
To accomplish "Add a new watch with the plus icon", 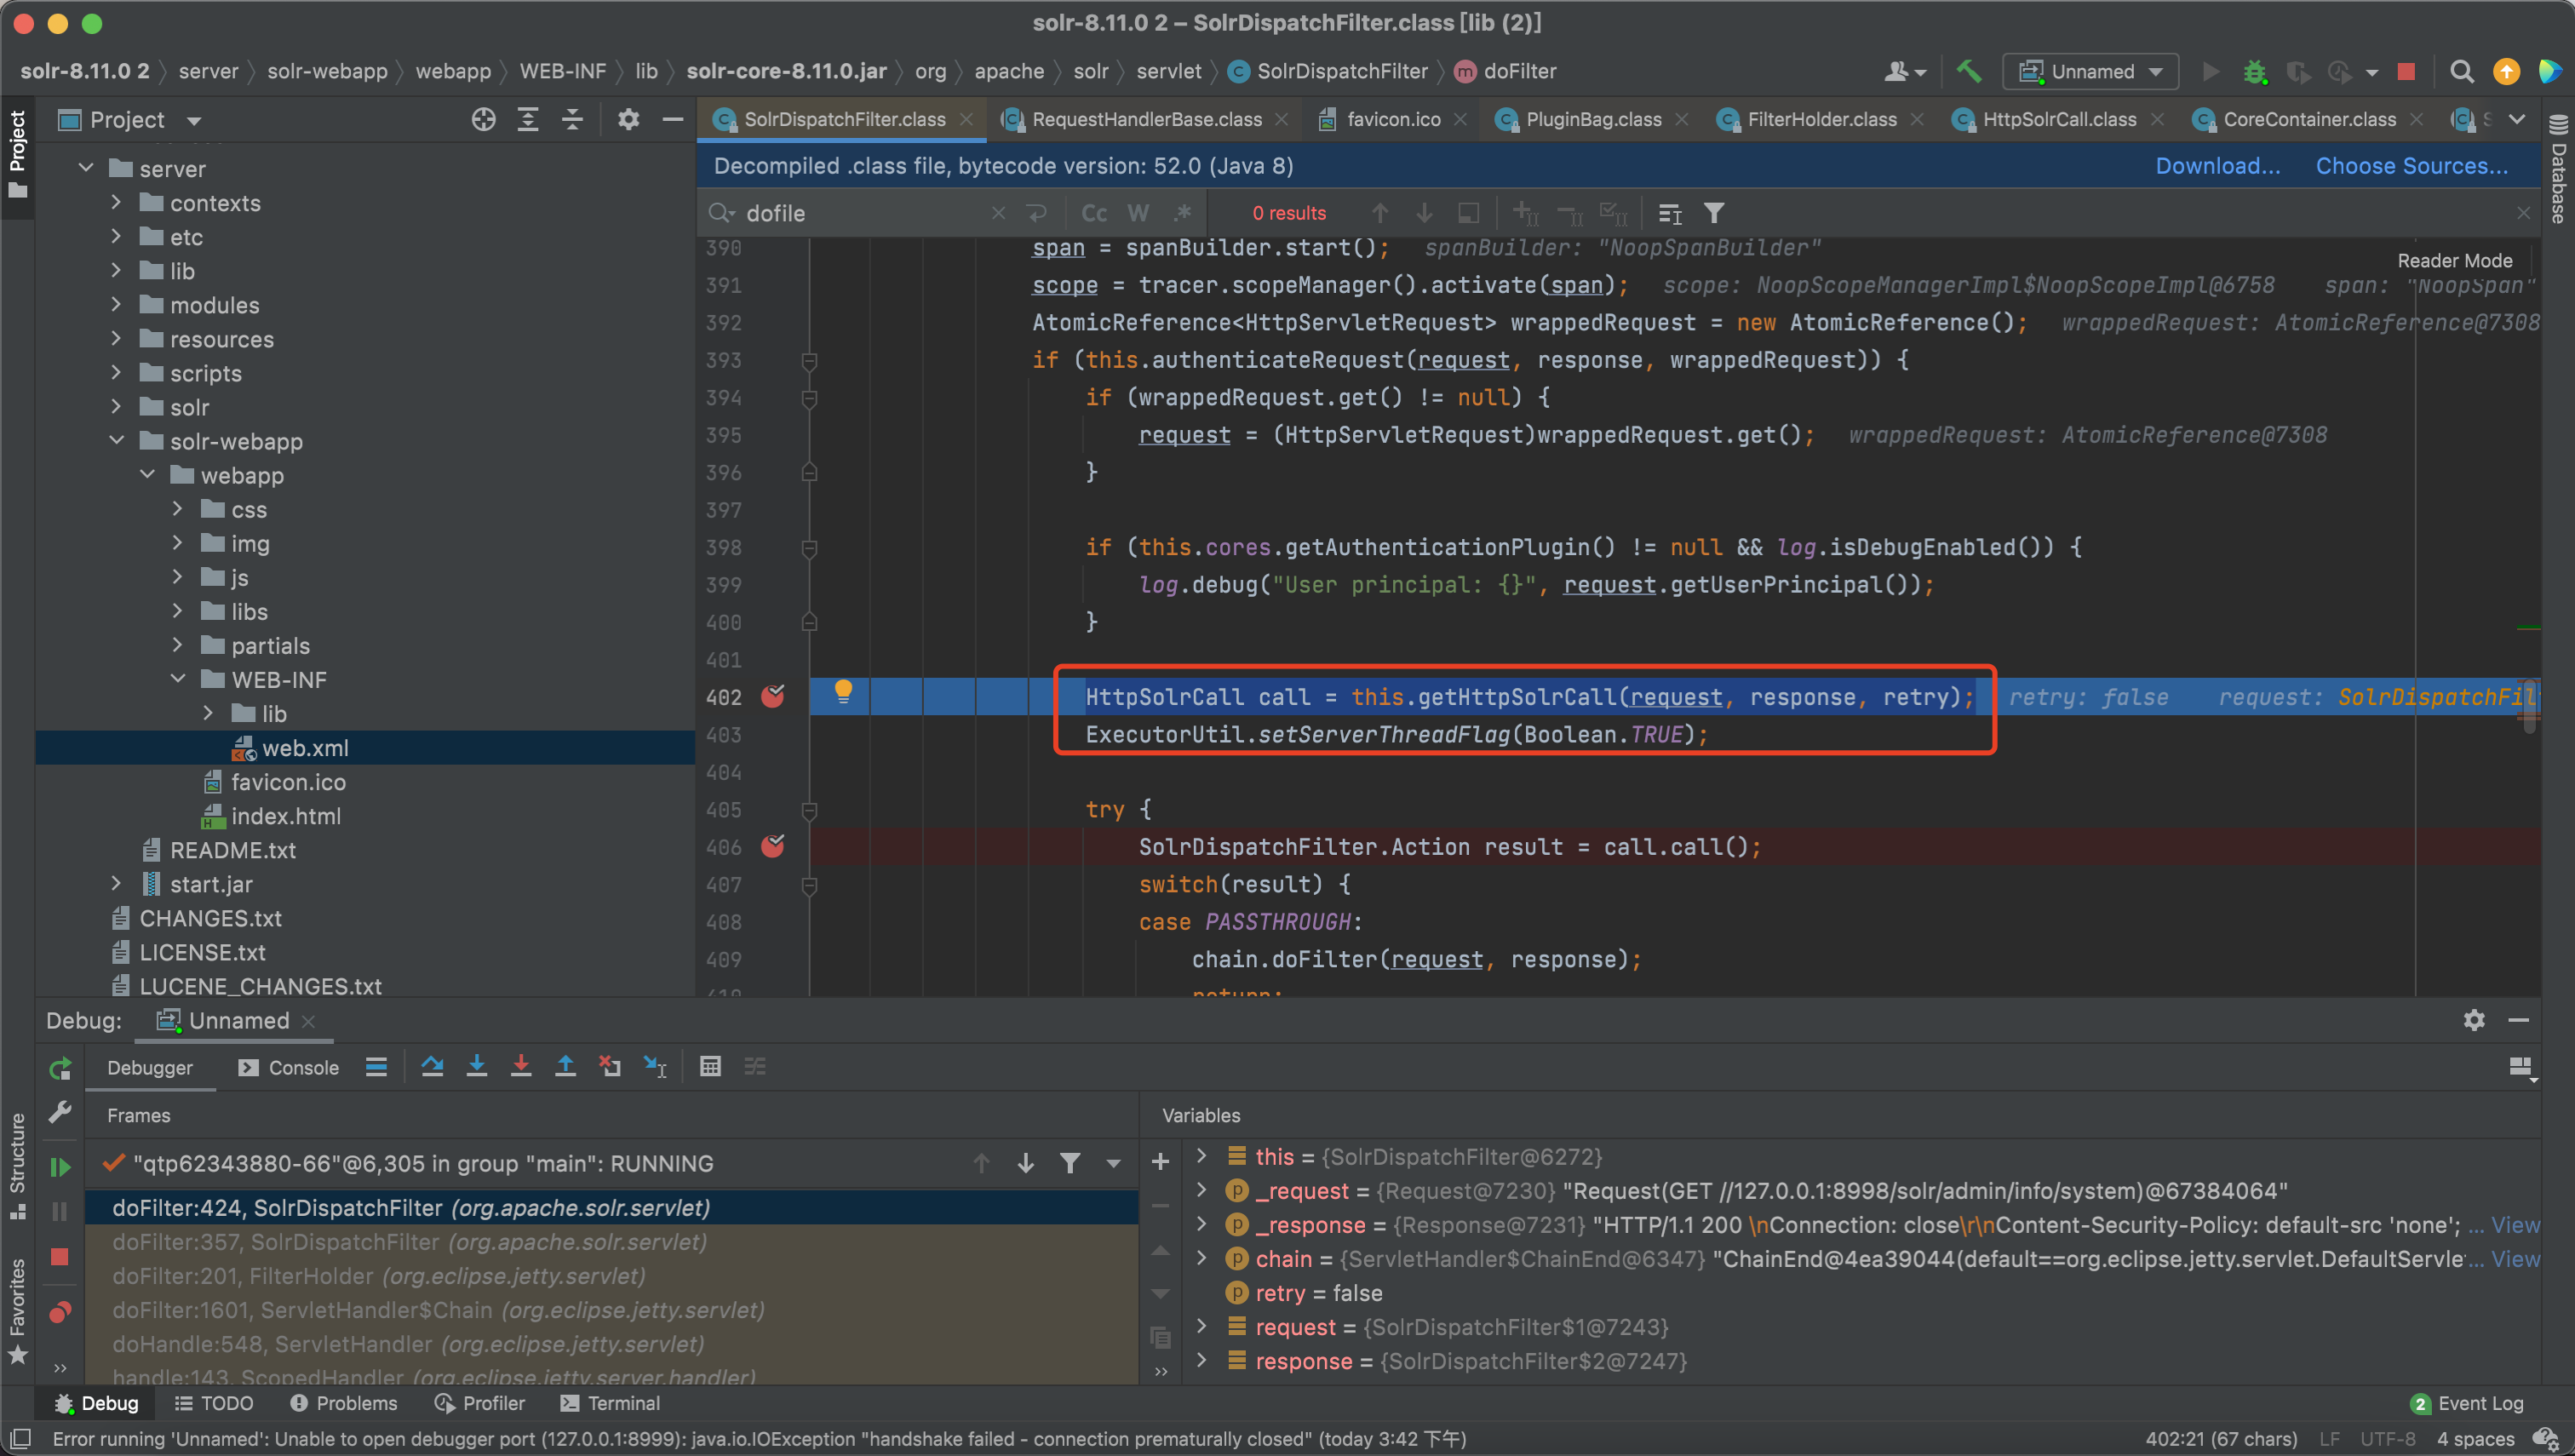I will pos(1160,1161).
